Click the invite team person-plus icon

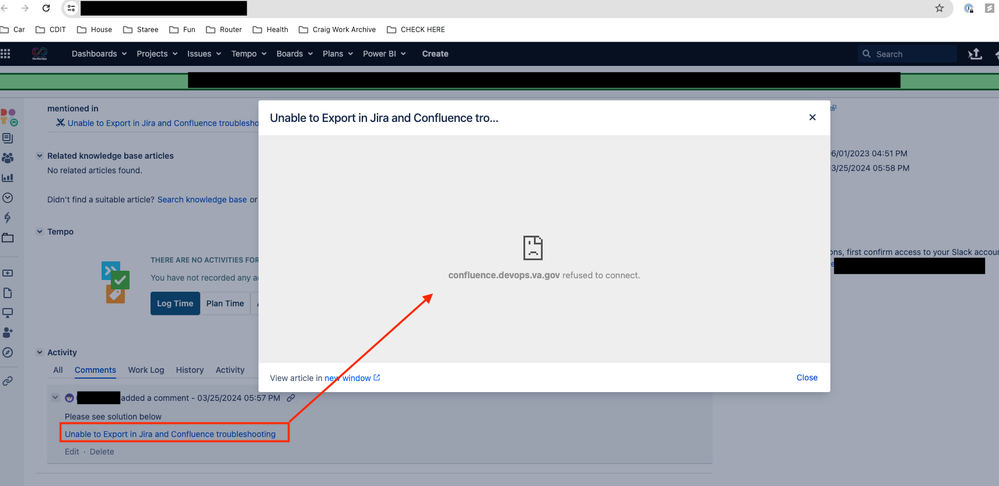click(x=8, y=332)
